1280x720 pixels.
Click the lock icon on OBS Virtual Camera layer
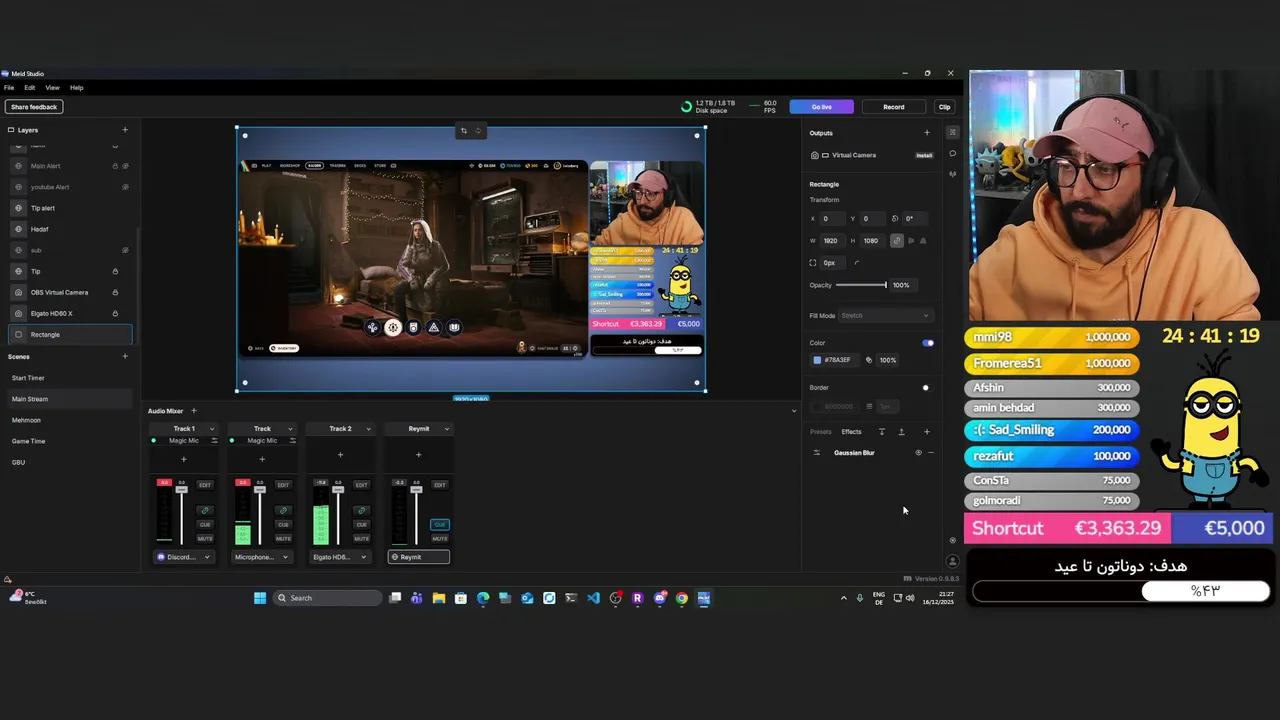tap(115, 292)
